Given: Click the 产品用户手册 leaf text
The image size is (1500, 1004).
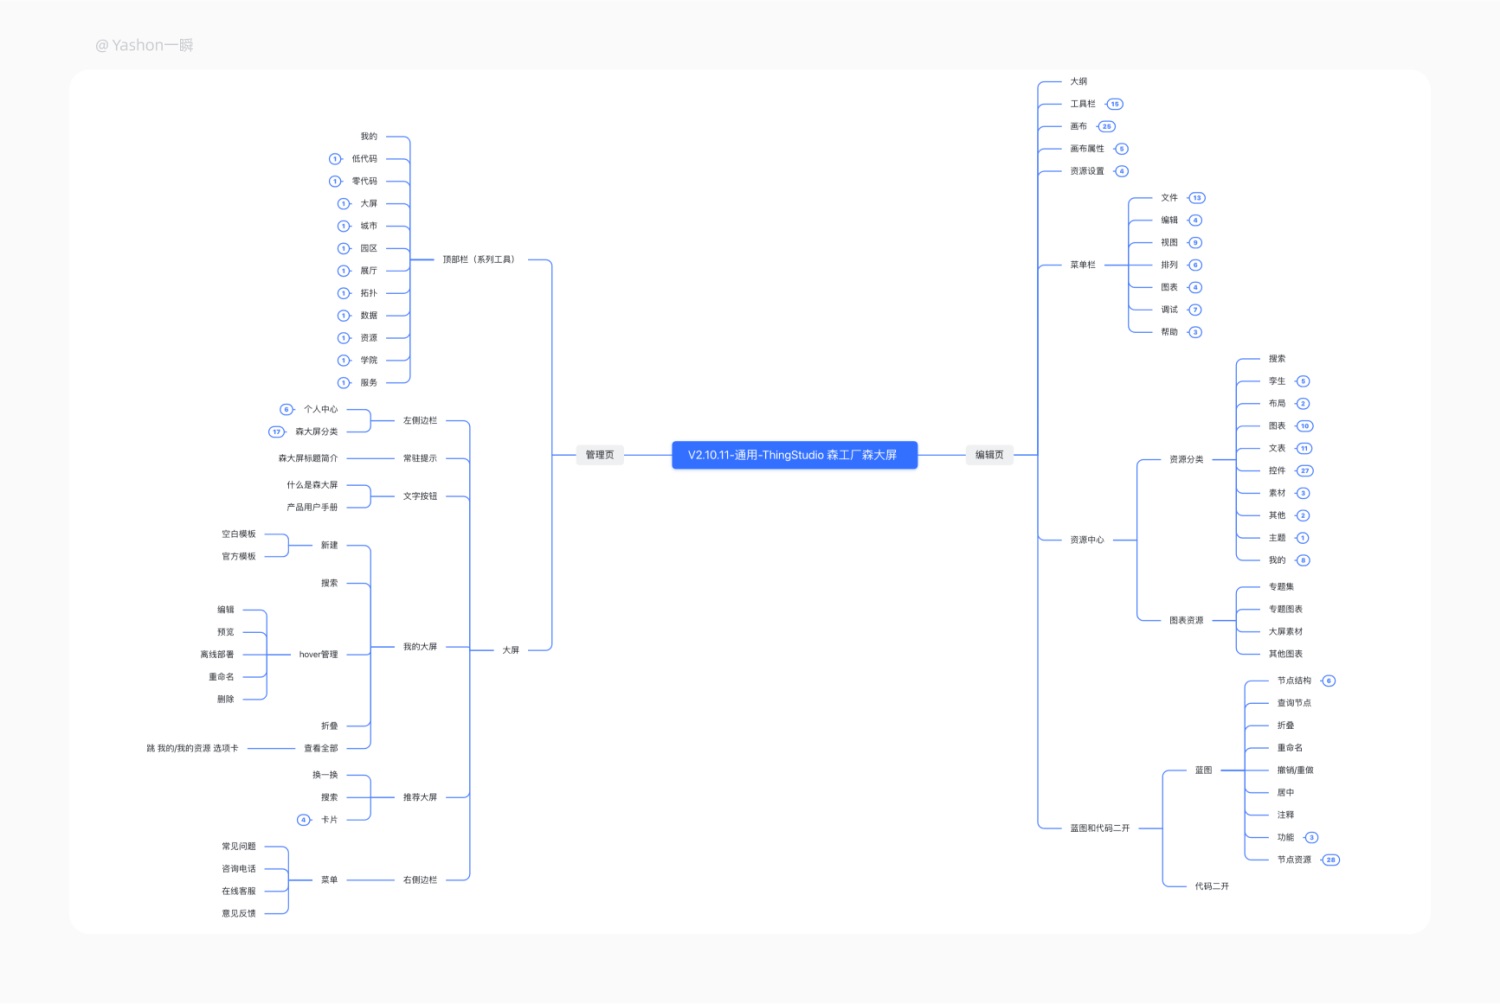Looking at the screenshot, I should point(313,507).
